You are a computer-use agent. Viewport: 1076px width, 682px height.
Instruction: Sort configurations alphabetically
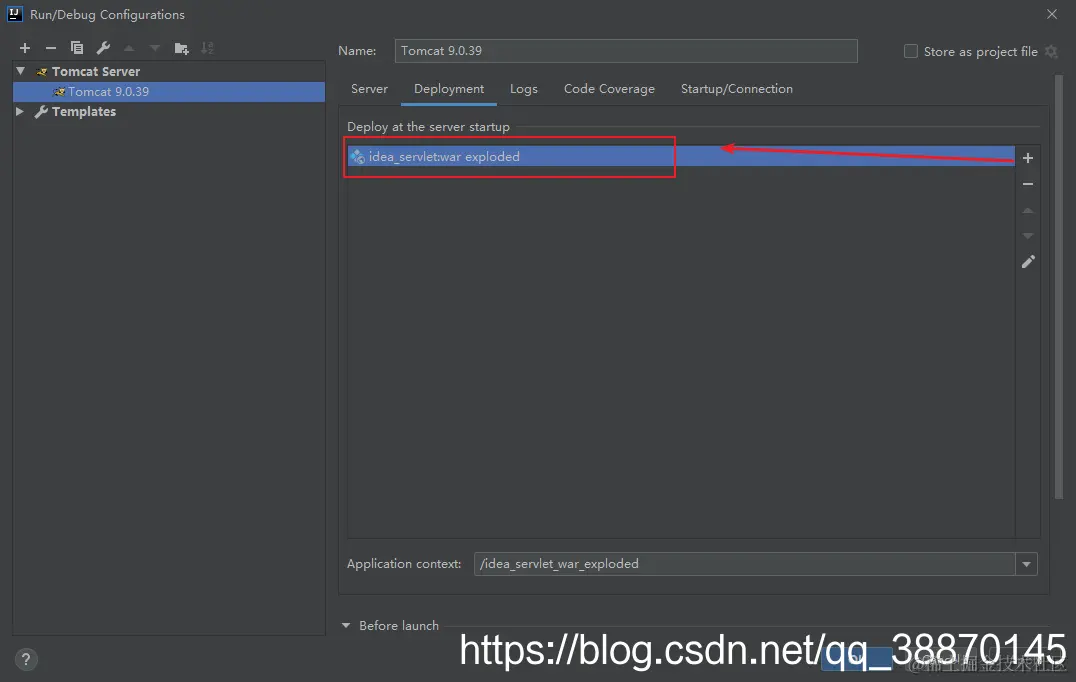point(207,48)
